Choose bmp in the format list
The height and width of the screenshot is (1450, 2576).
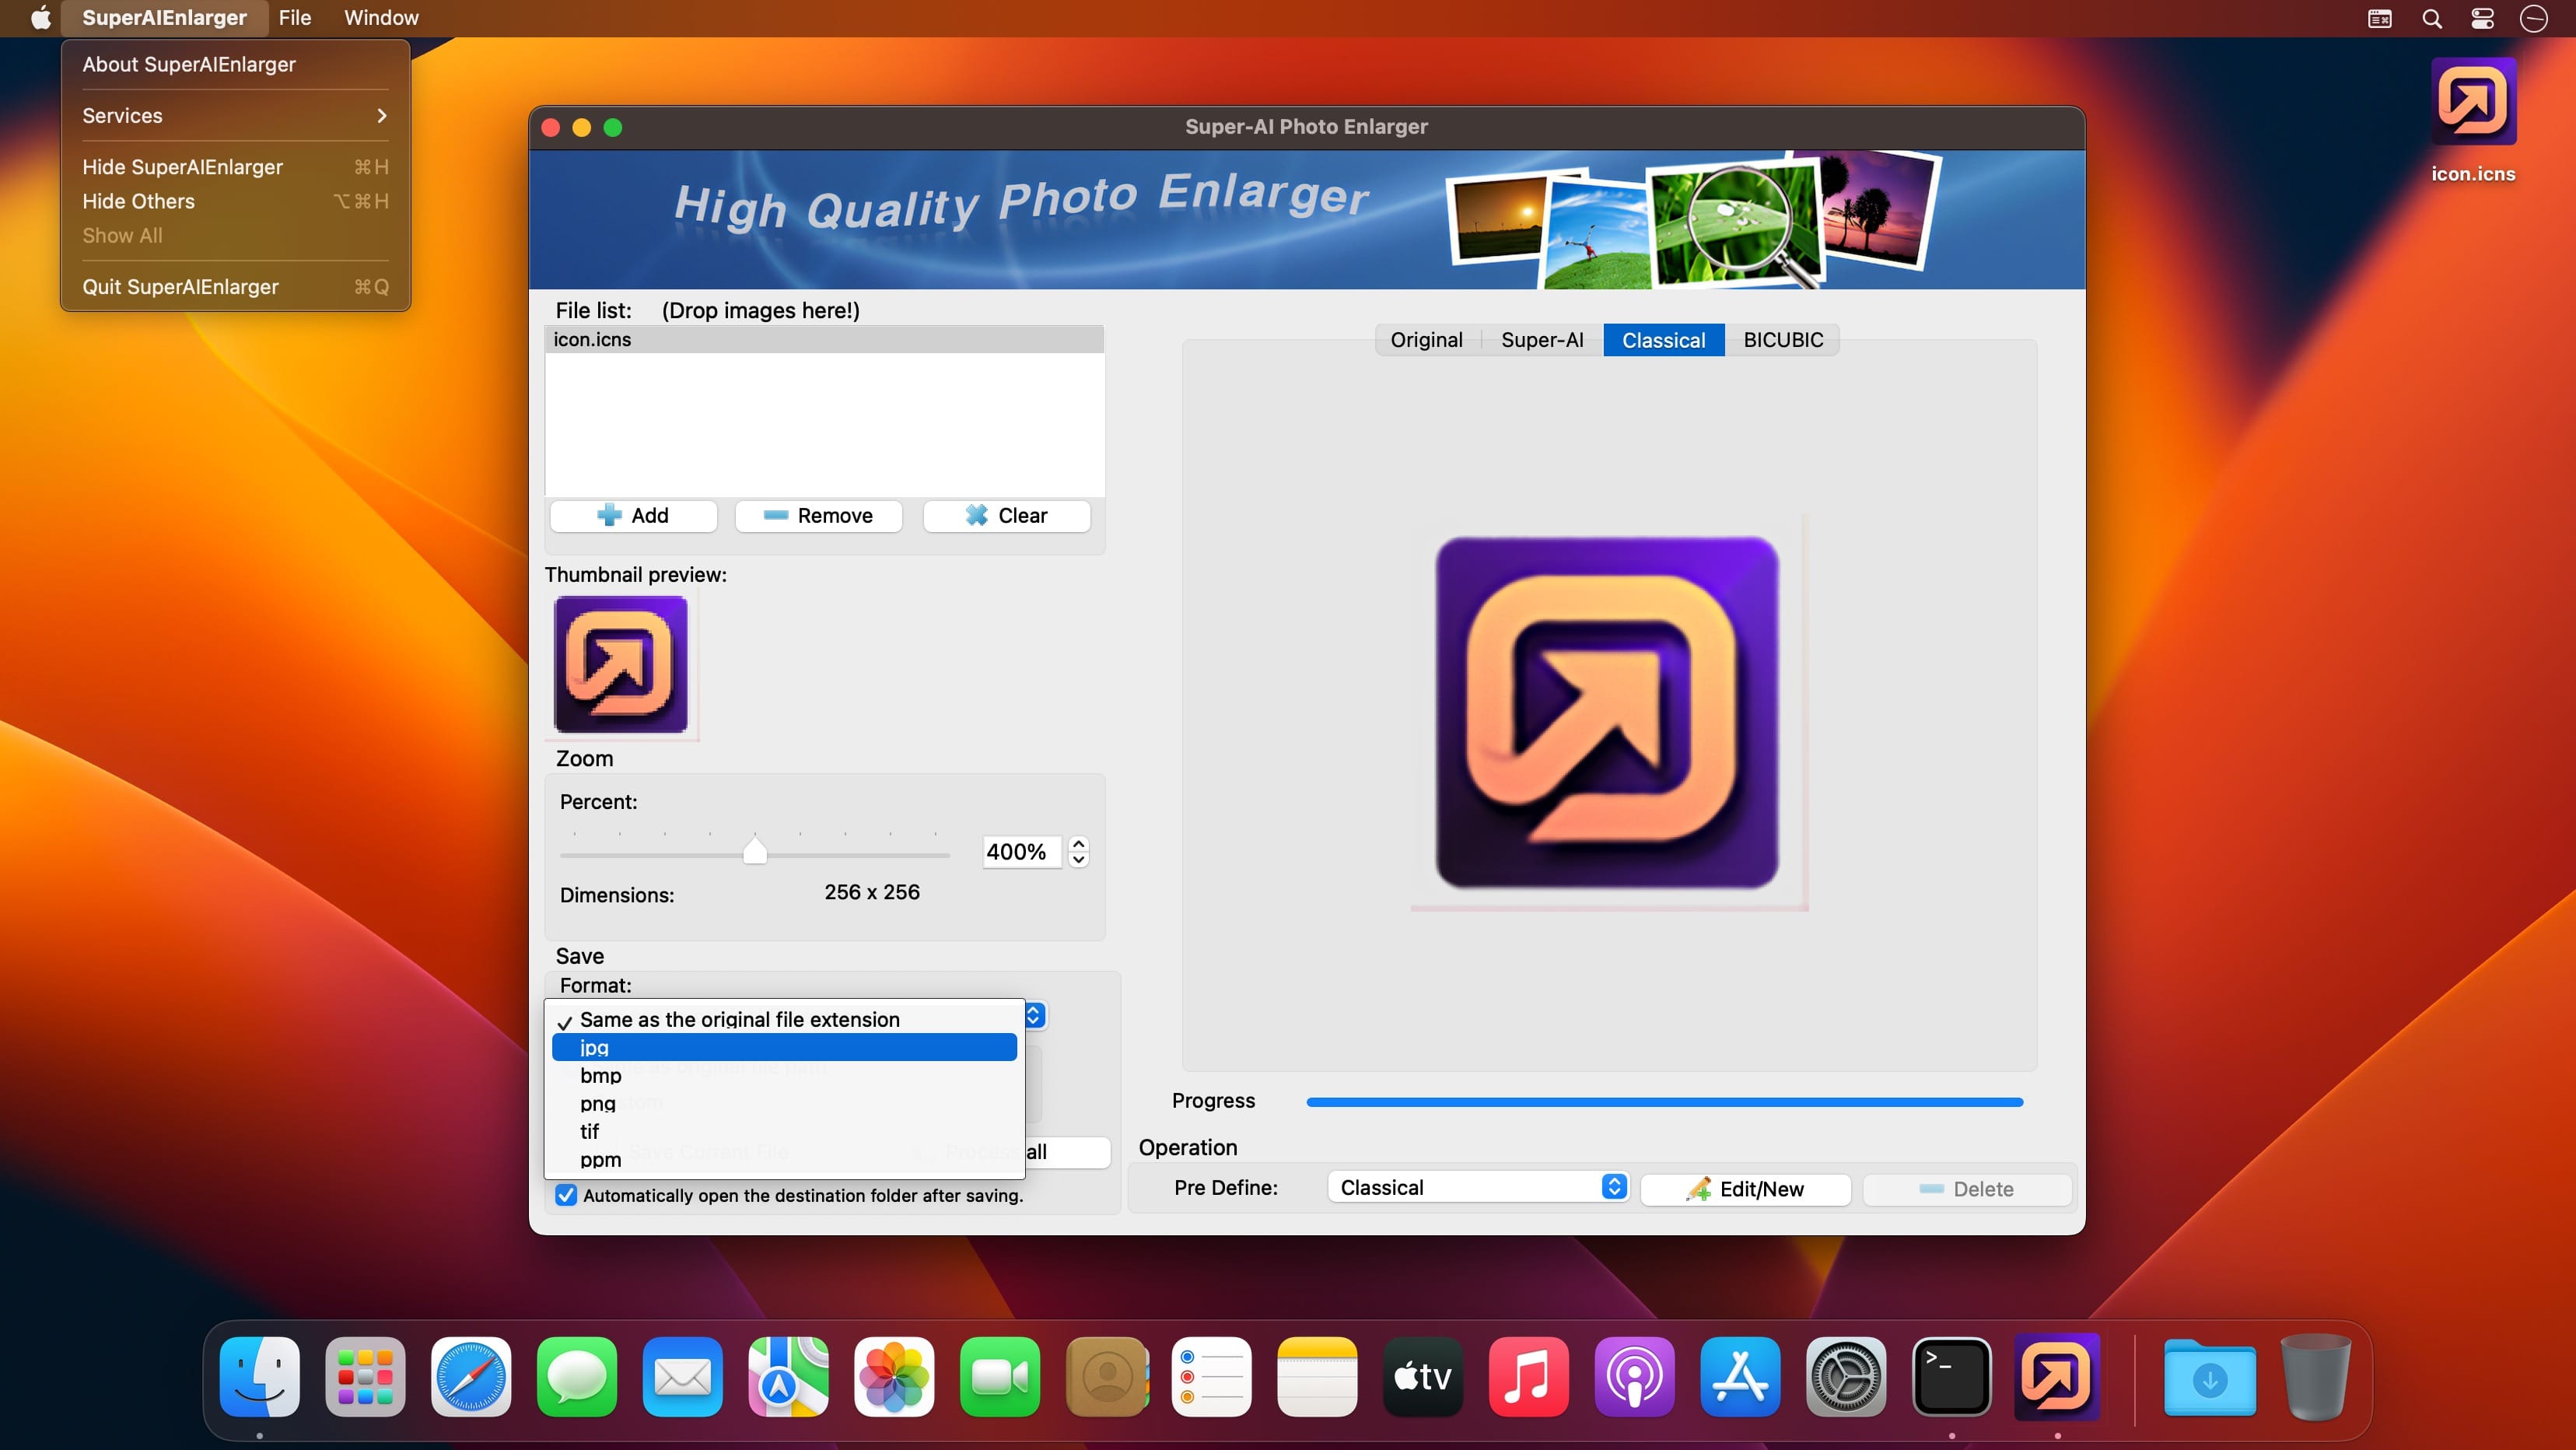pyautogui.click(x=784, y=1075)
